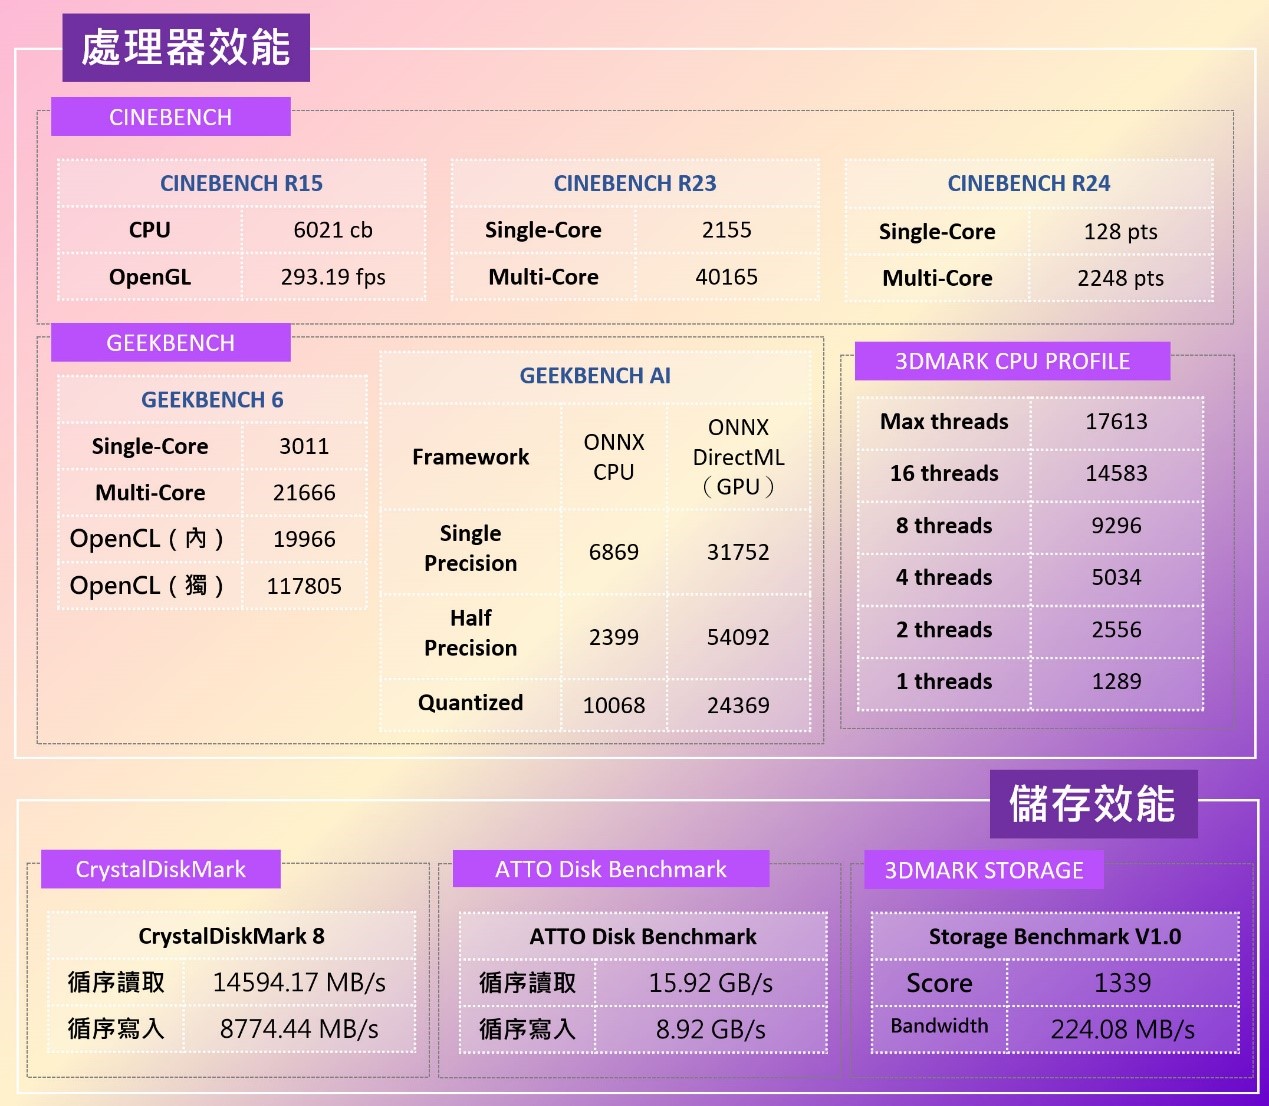Click CrystalDiskMark 循序寫入 value 8774.44 MB/s
Screen dimensions: 1269x1106
point(299,1028)
